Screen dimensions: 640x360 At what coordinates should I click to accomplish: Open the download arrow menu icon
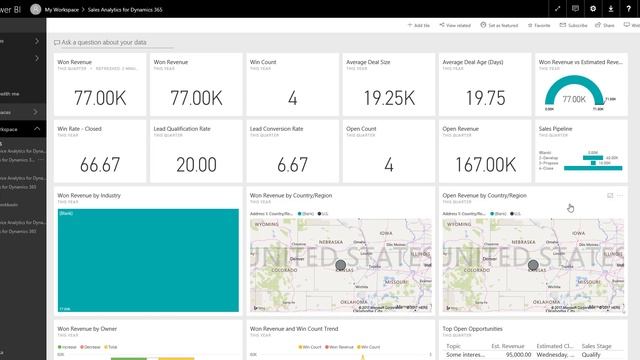(611, 9)
